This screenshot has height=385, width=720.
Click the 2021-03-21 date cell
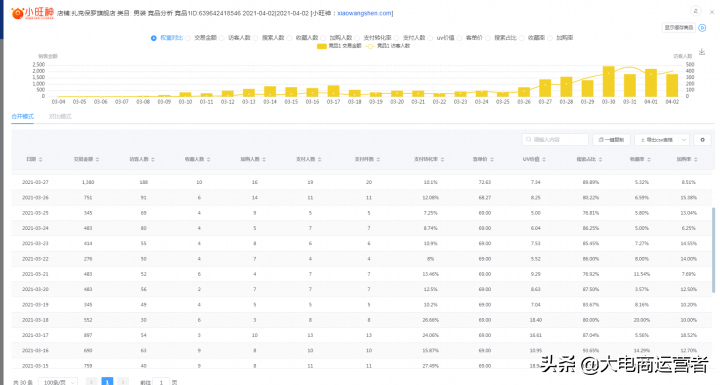35,274
